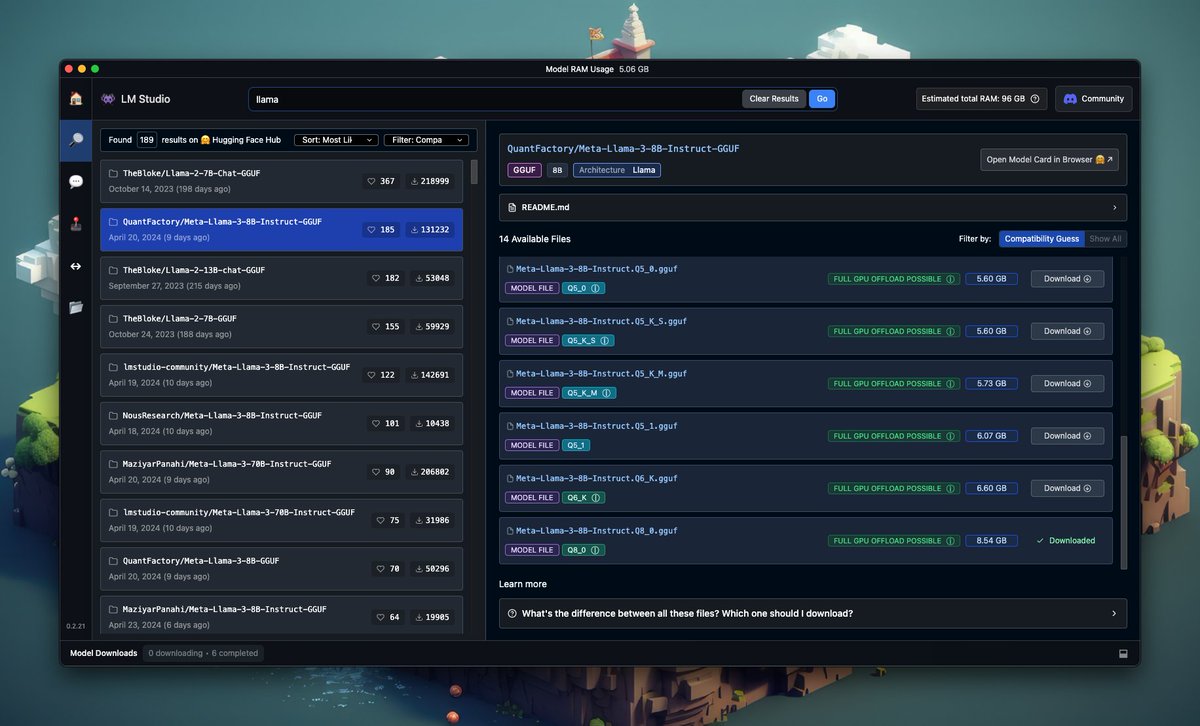Select QuantFactory/Meta-Llama-3-8B-Instruct-GGUF result
This screenshot has width=1200, height=726.
click(x=281, y=229)
